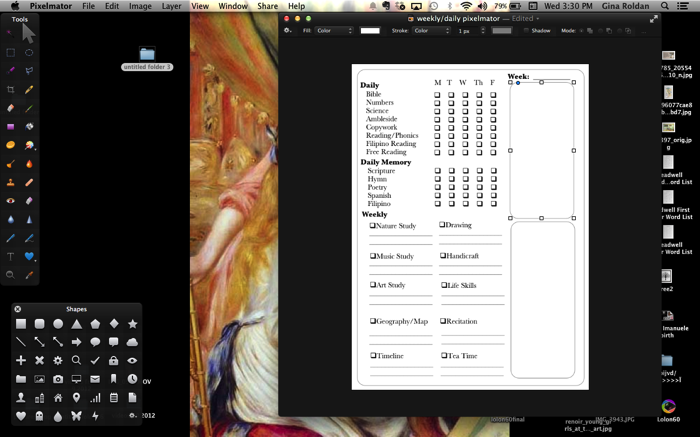Viewport: 700px width, 437px height.
Task: Open the shape settings gear menu
Action: [289, 31]
